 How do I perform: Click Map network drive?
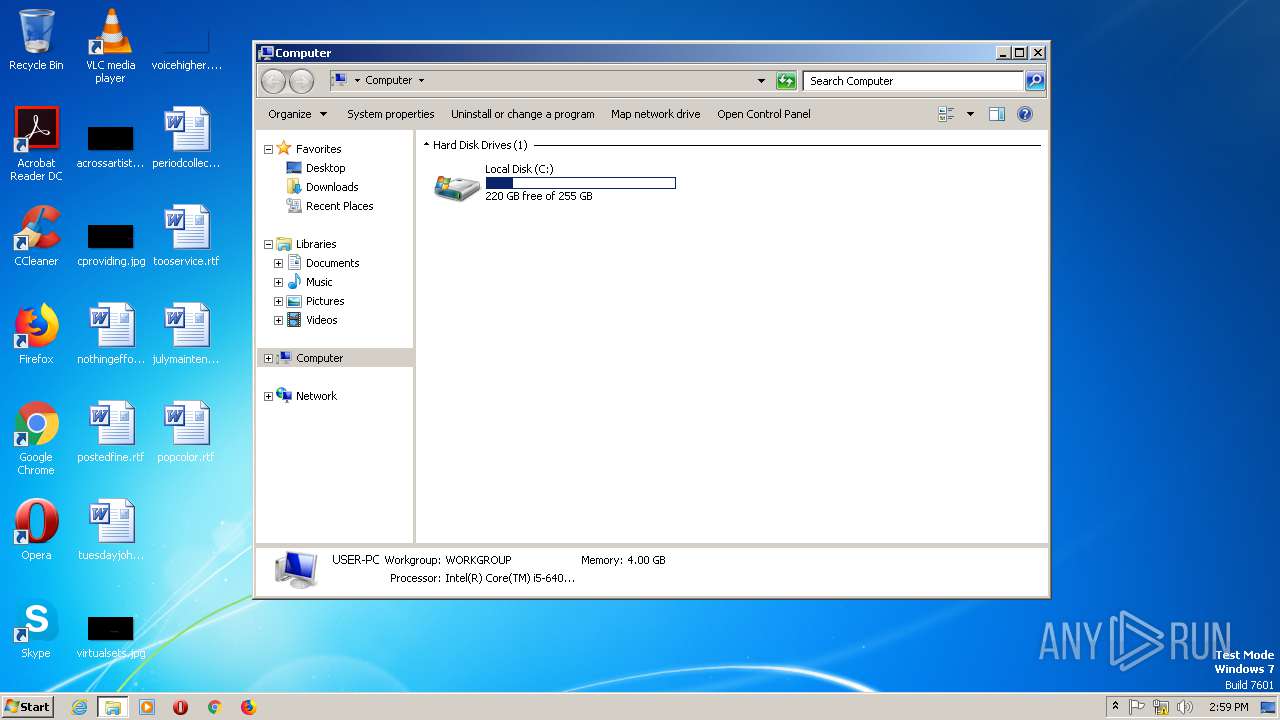pos(655,114)
